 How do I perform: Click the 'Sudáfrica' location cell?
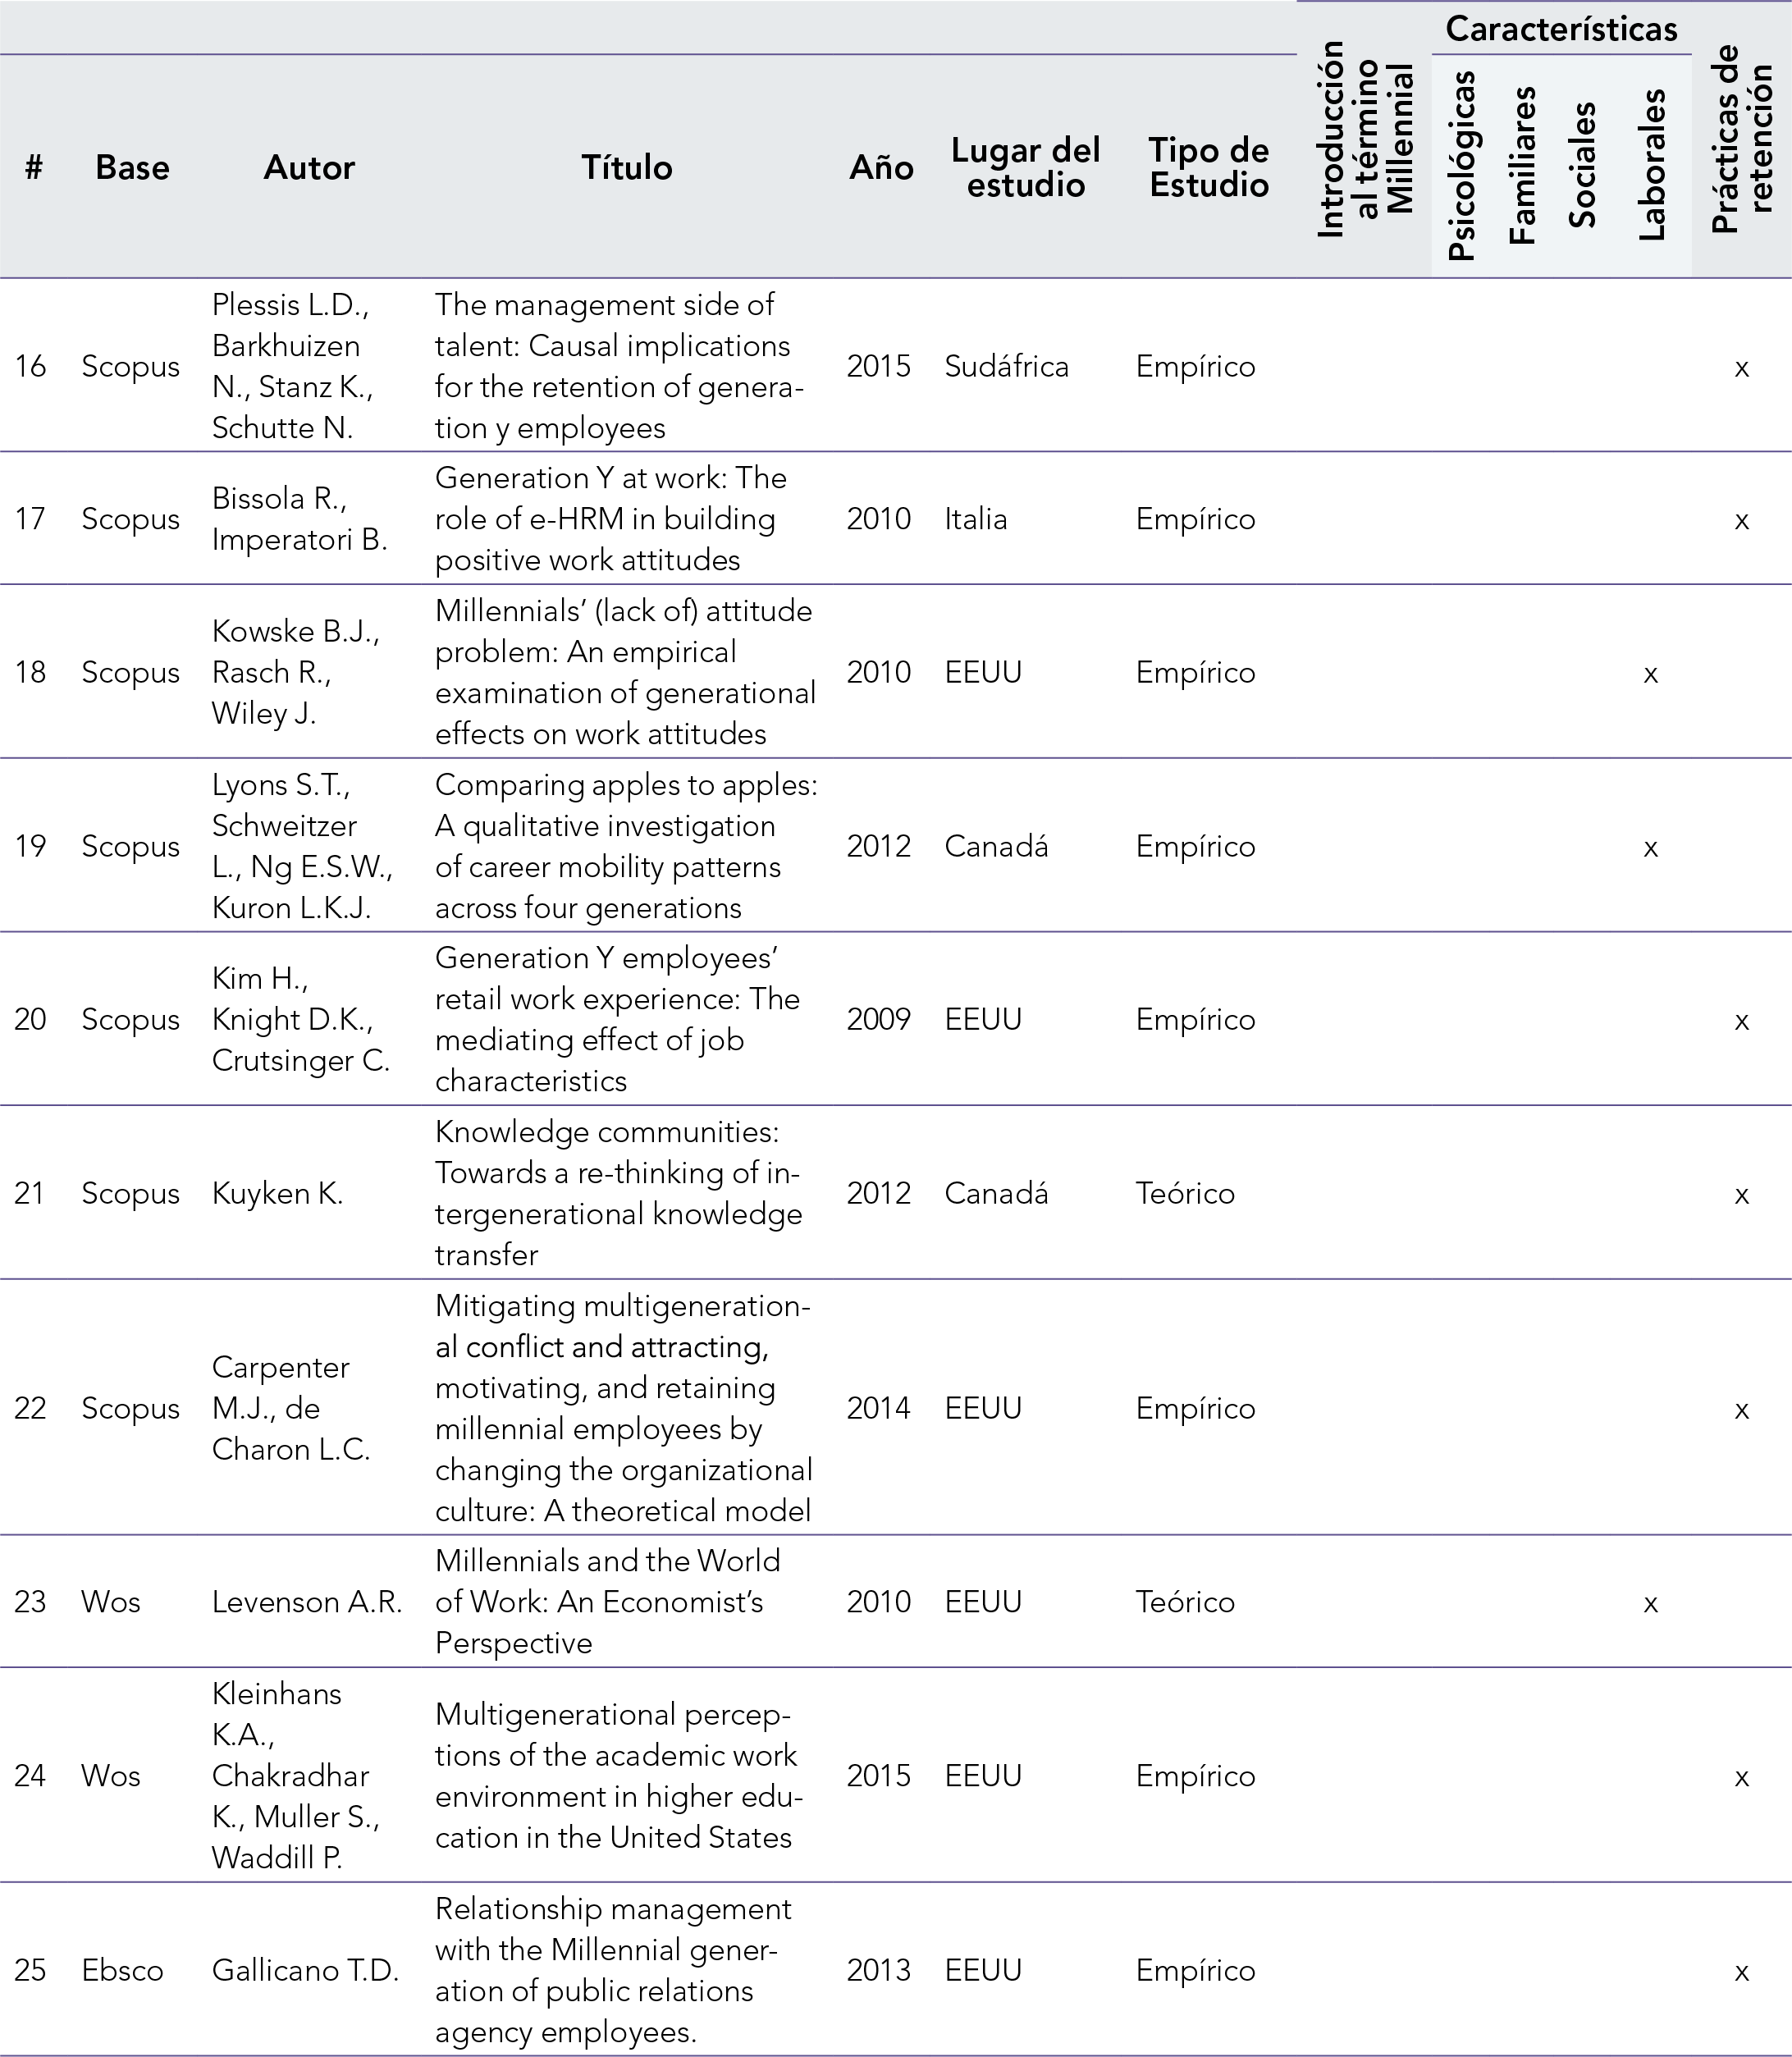point(1006,366)
